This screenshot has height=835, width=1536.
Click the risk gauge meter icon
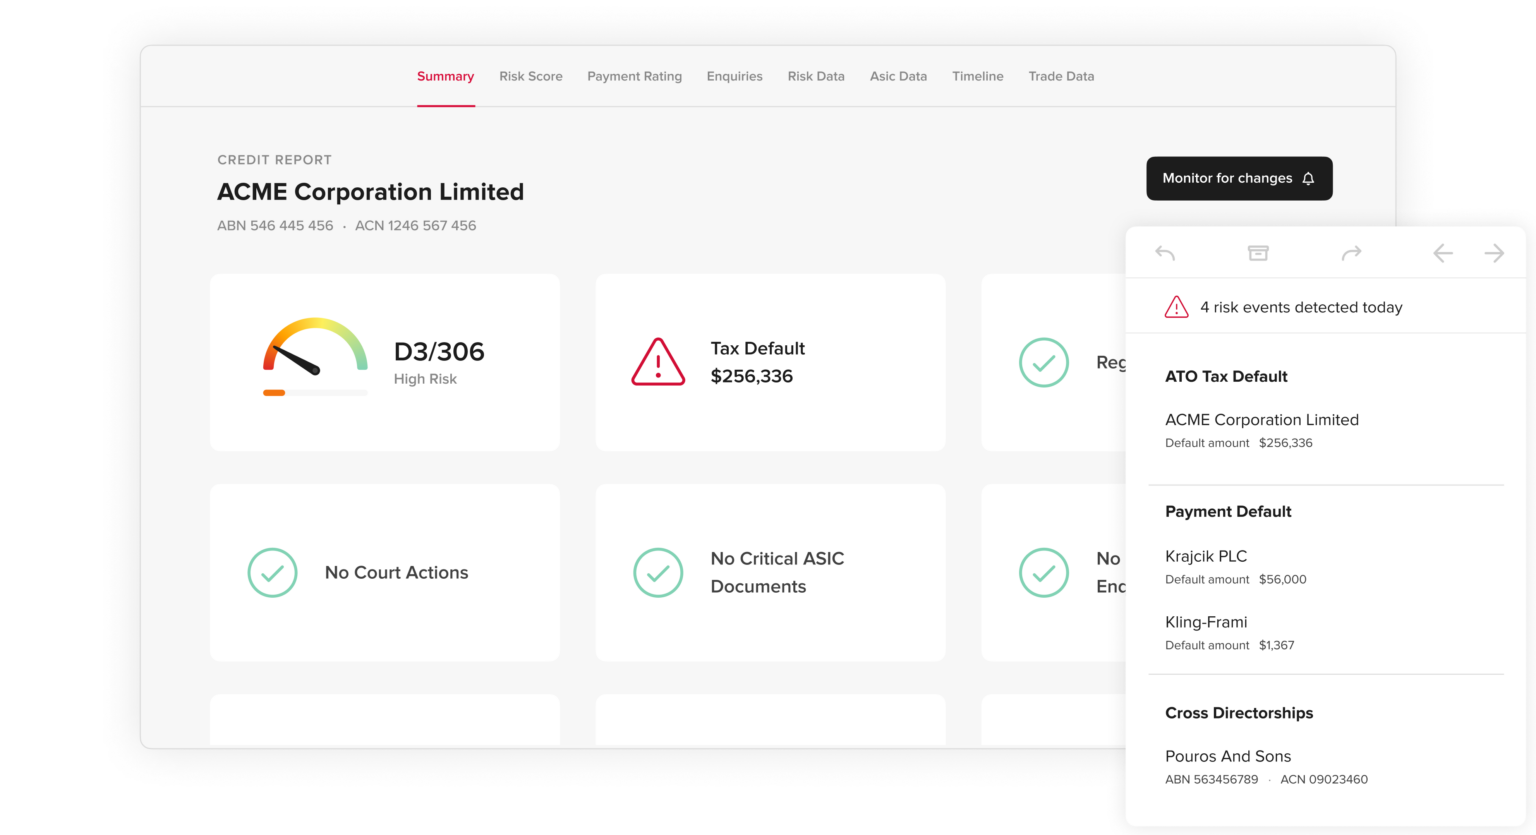tap(313, 355)
